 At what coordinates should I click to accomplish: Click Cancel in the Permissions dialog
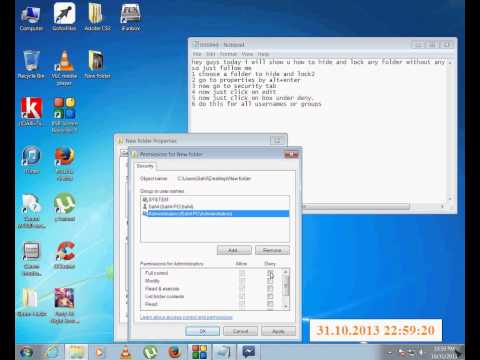[x=240, y=331]
